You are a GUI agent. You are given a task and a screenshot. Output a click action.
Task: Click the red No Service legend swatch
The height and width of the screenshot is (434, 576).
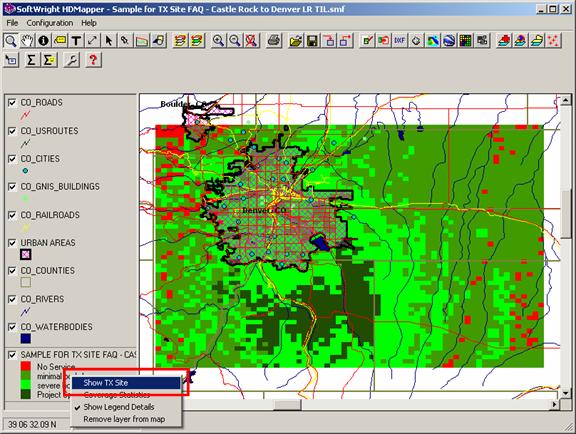pos(26,366)
